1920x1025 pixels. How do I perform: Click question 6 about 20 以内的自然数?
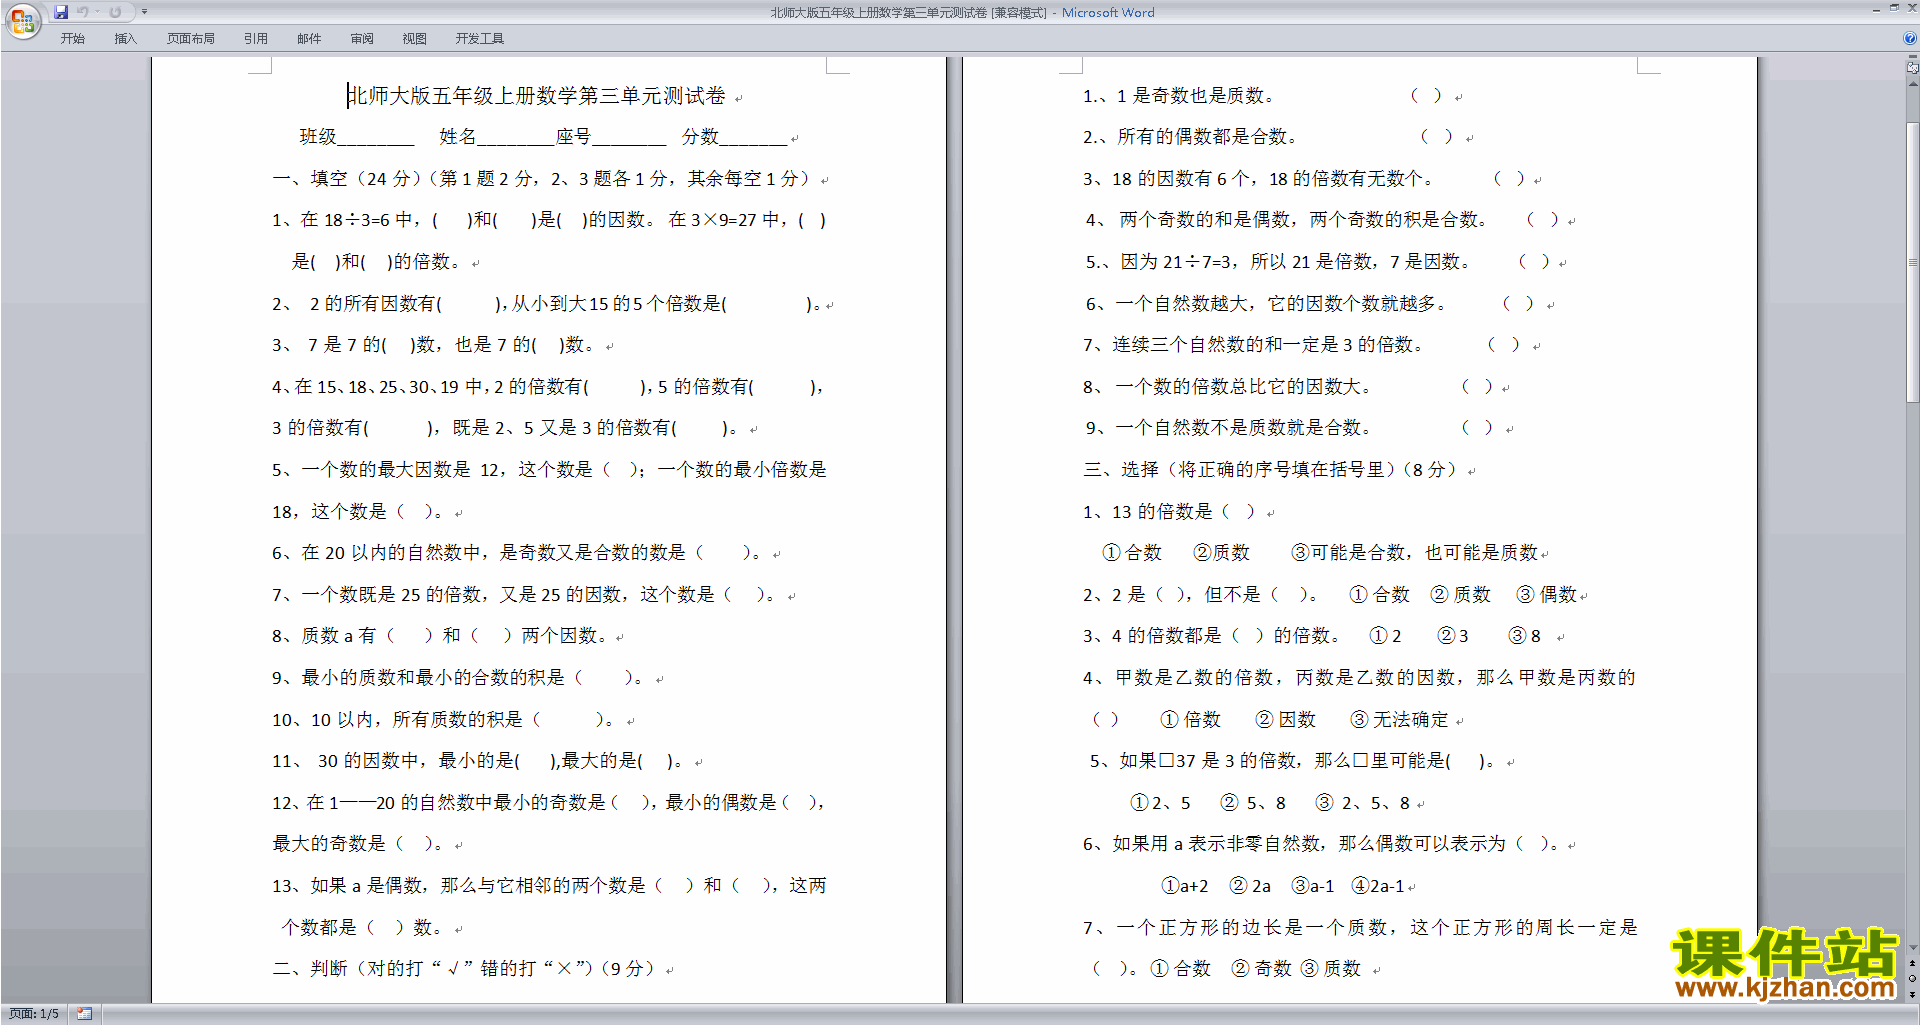click(517, 553)
